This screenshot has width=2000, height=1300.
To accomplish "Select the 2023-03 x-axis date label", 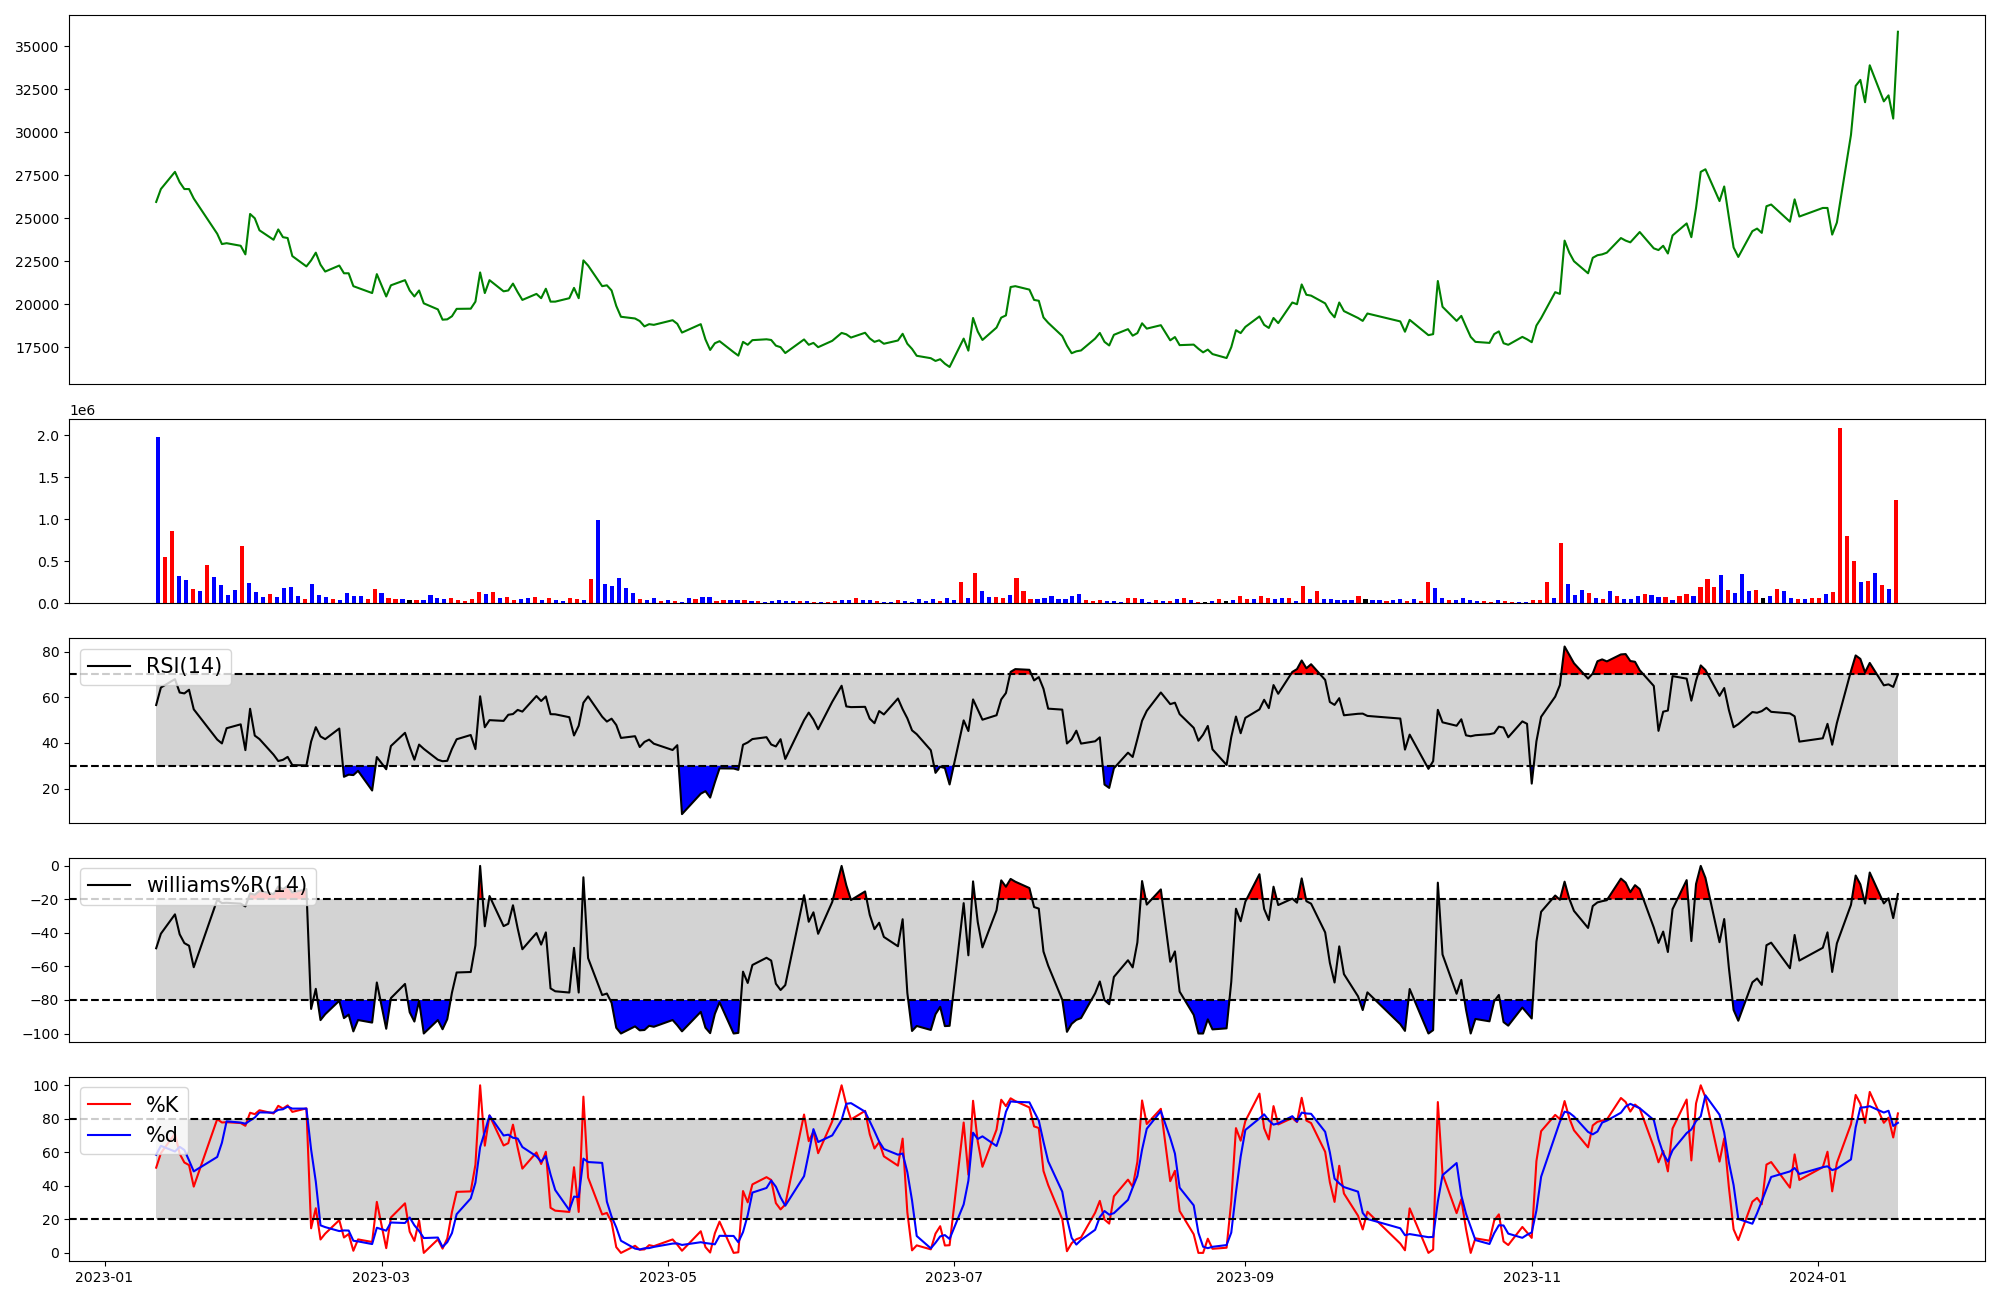I will (x=381, y=1277).
